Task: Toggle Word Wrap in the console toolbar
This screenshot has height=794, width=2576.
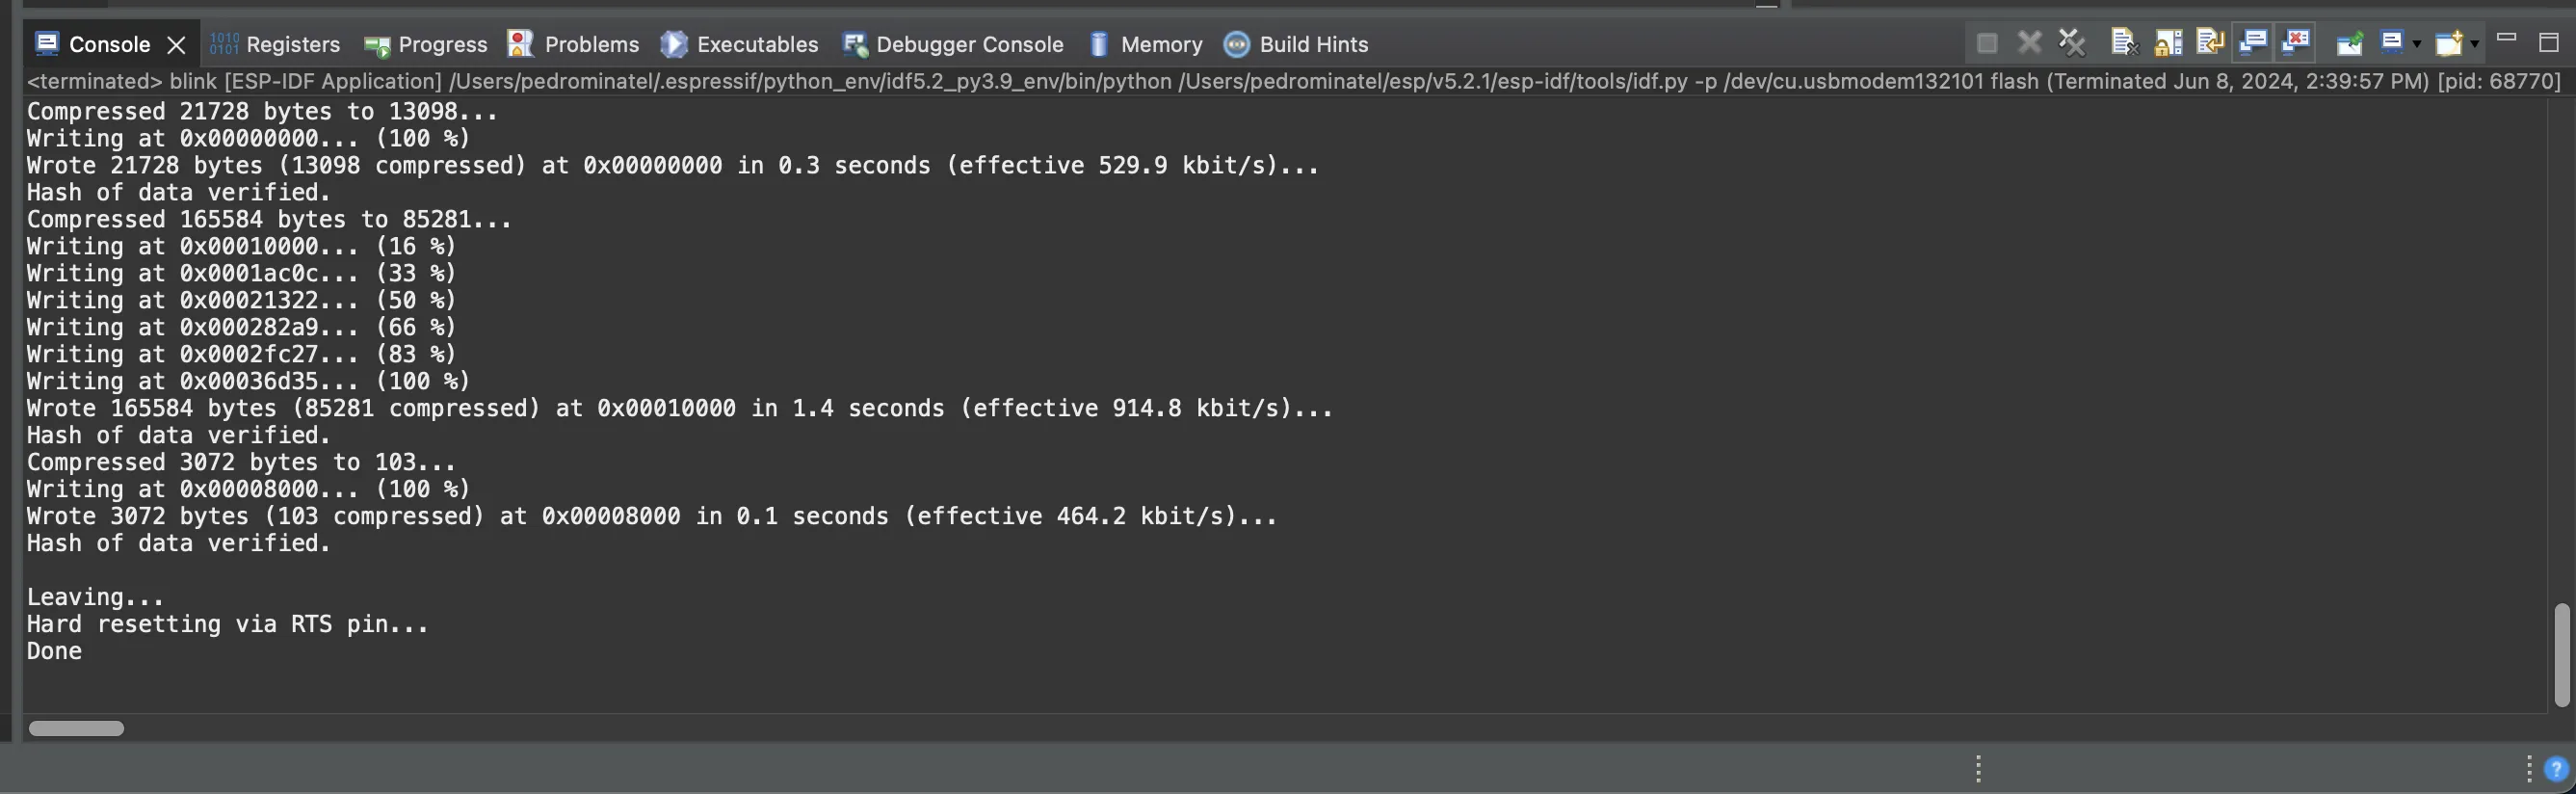Action: tap(2209, 43)
